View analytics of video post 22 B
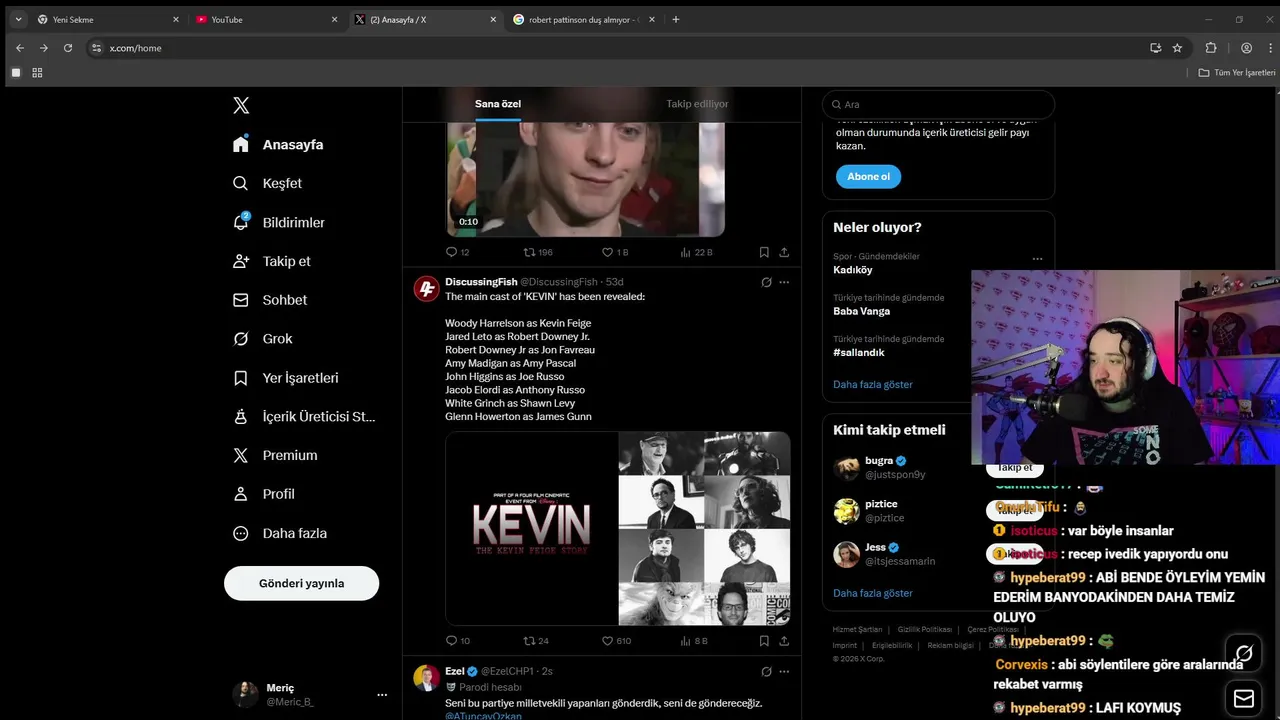This screenshot has height=720, width=1280. (696, 252)
